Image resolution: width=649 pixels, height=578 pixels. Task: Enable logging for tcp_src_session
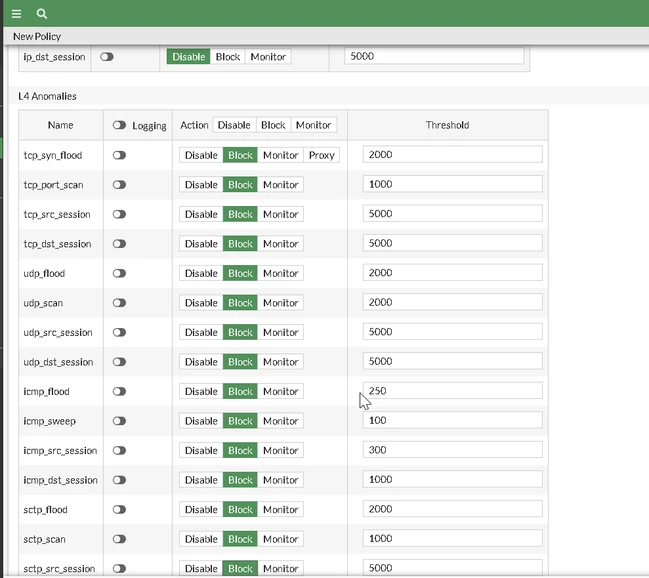coord(119,214)
